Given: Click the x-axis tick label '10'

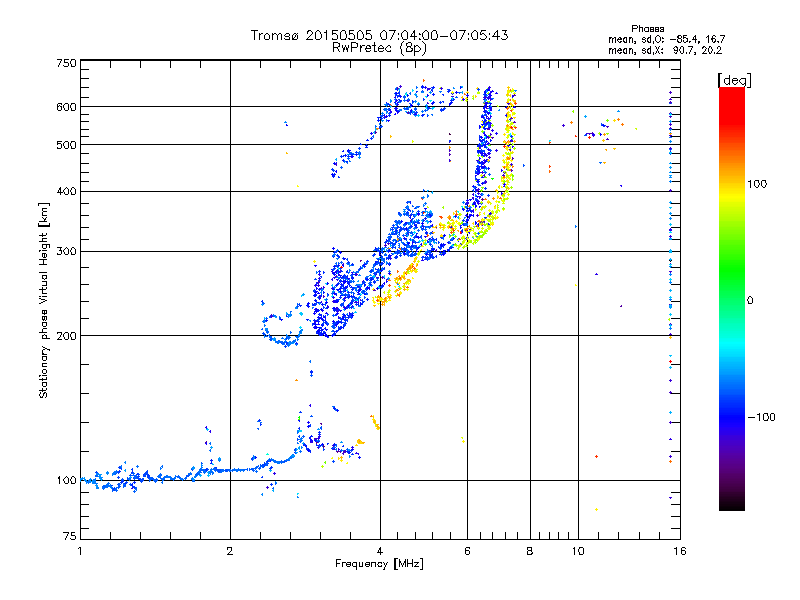Looking at the screenshot, I should [x=578, y=551].
